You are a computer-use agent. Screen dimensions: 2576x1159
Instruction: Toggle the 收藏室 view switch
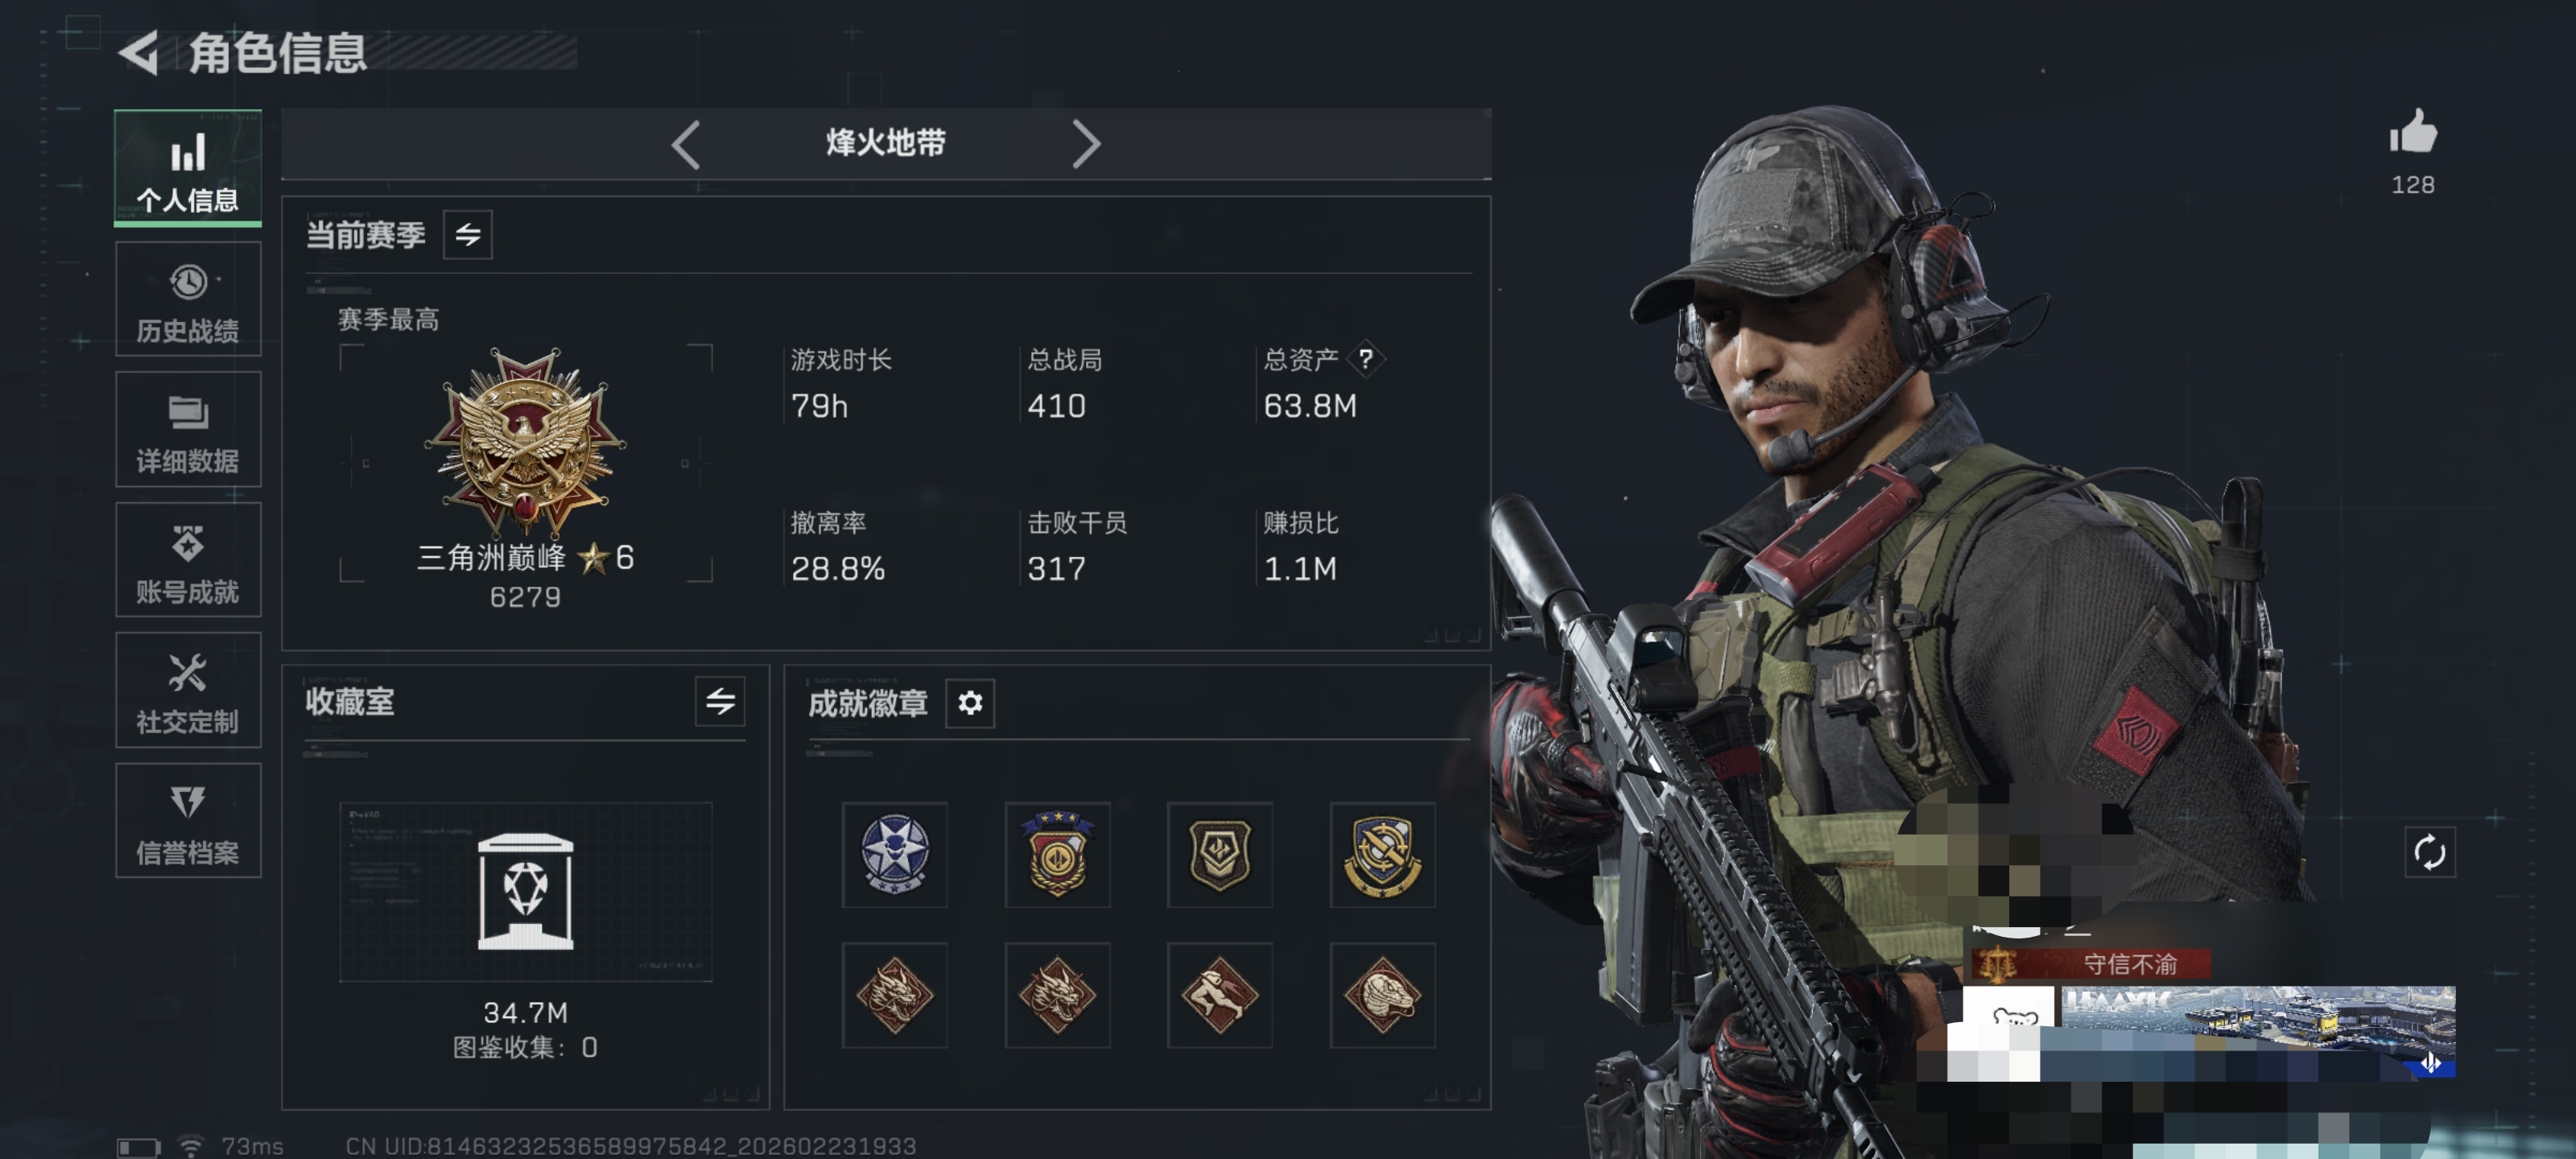[720, 701]
